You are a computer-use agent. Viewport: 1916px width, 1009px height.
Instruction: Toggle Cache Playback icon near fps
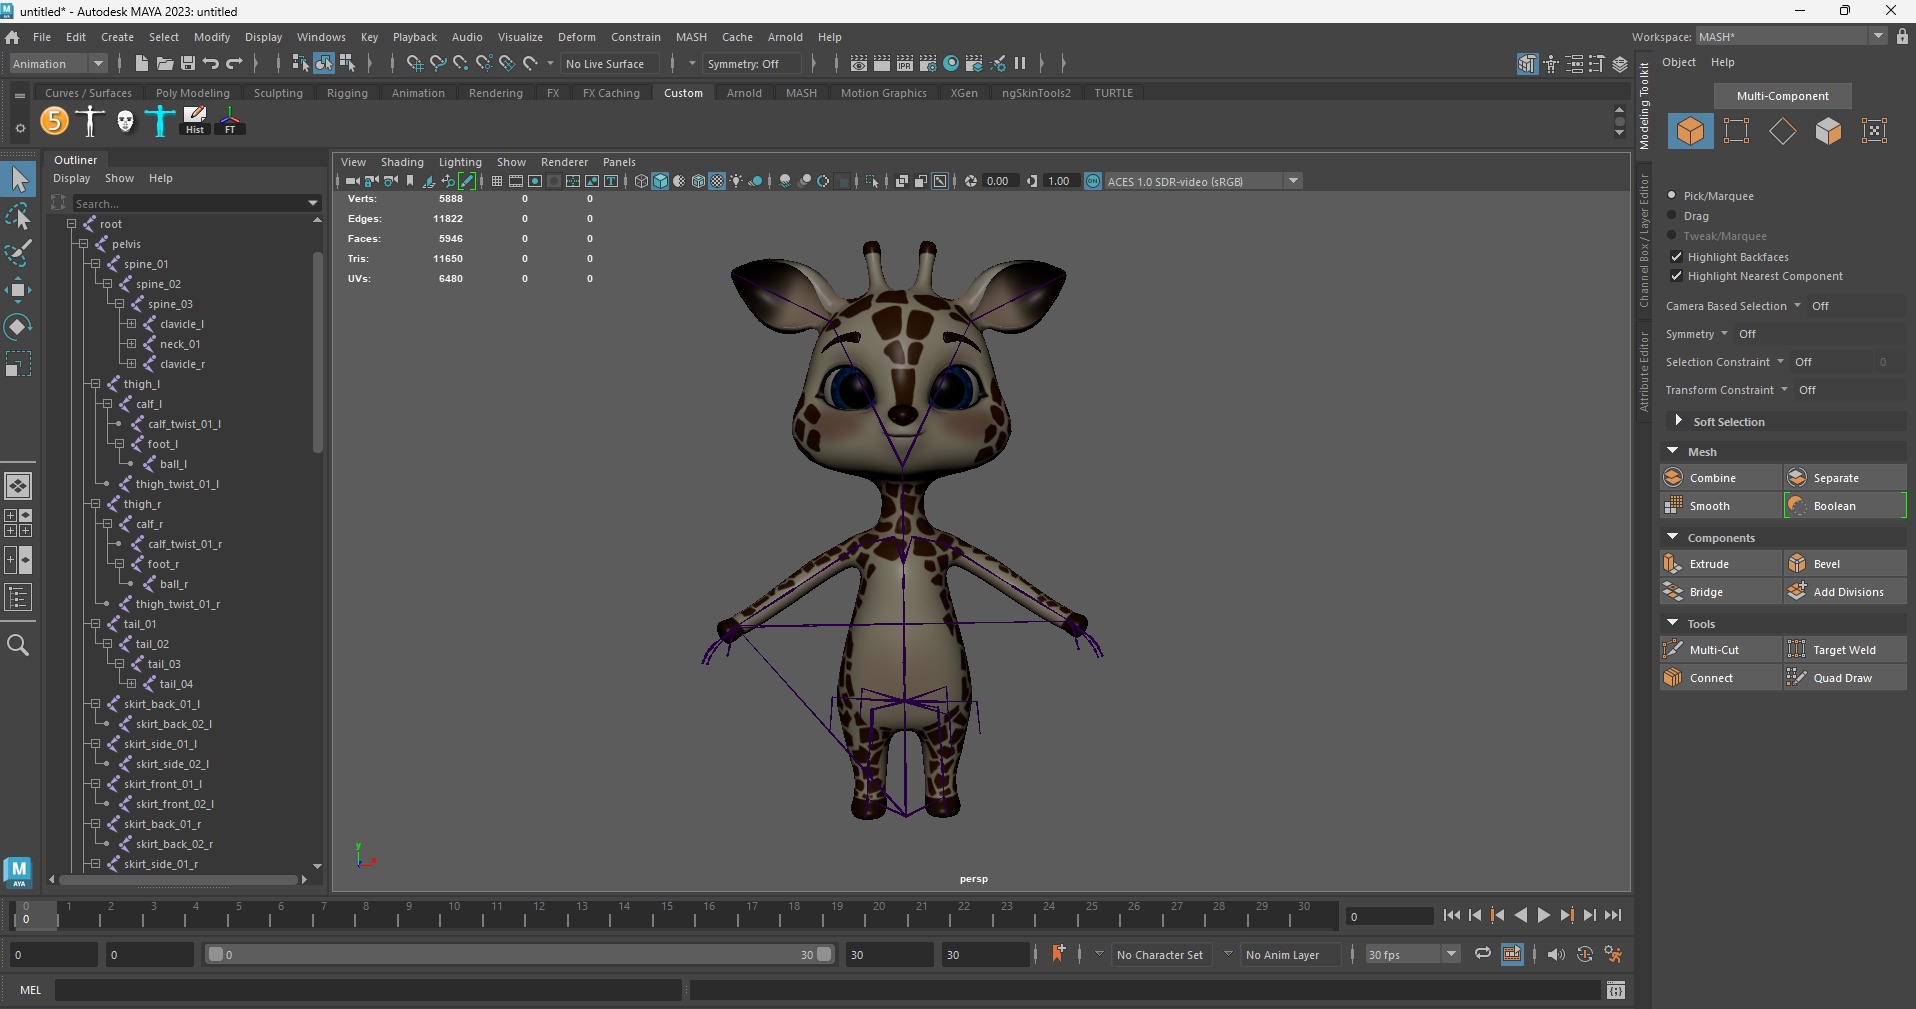click(1512, 954)
